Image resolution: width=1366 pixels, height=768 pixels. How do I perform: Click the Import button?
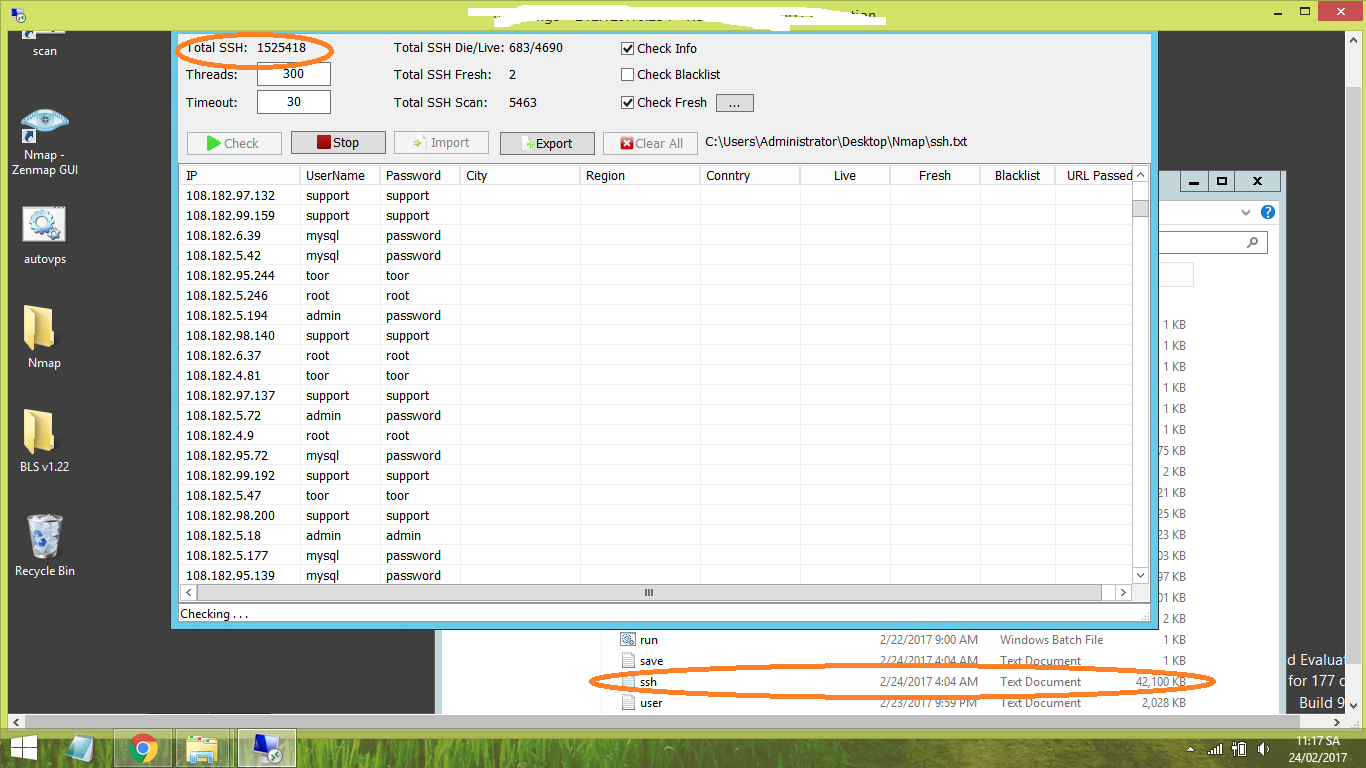(x=441, y=143)
